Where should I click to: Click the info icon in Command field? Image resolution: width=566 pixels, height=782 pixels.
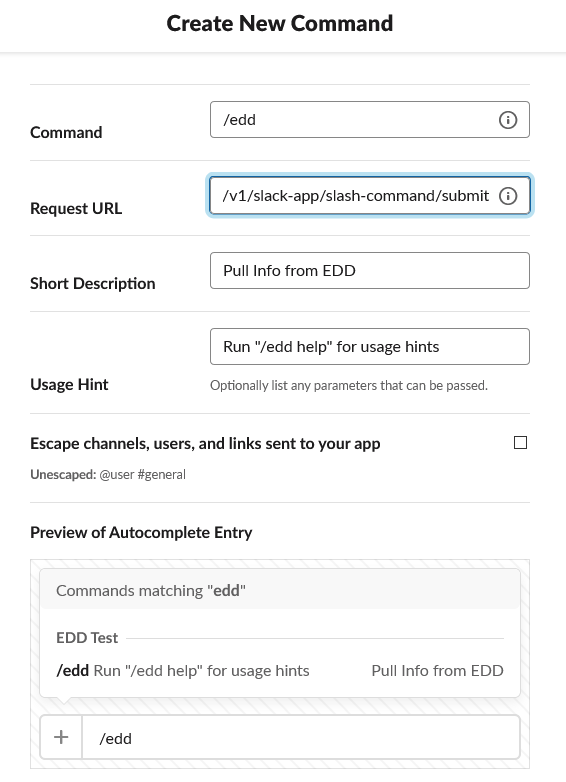click(x=508, y=120)
